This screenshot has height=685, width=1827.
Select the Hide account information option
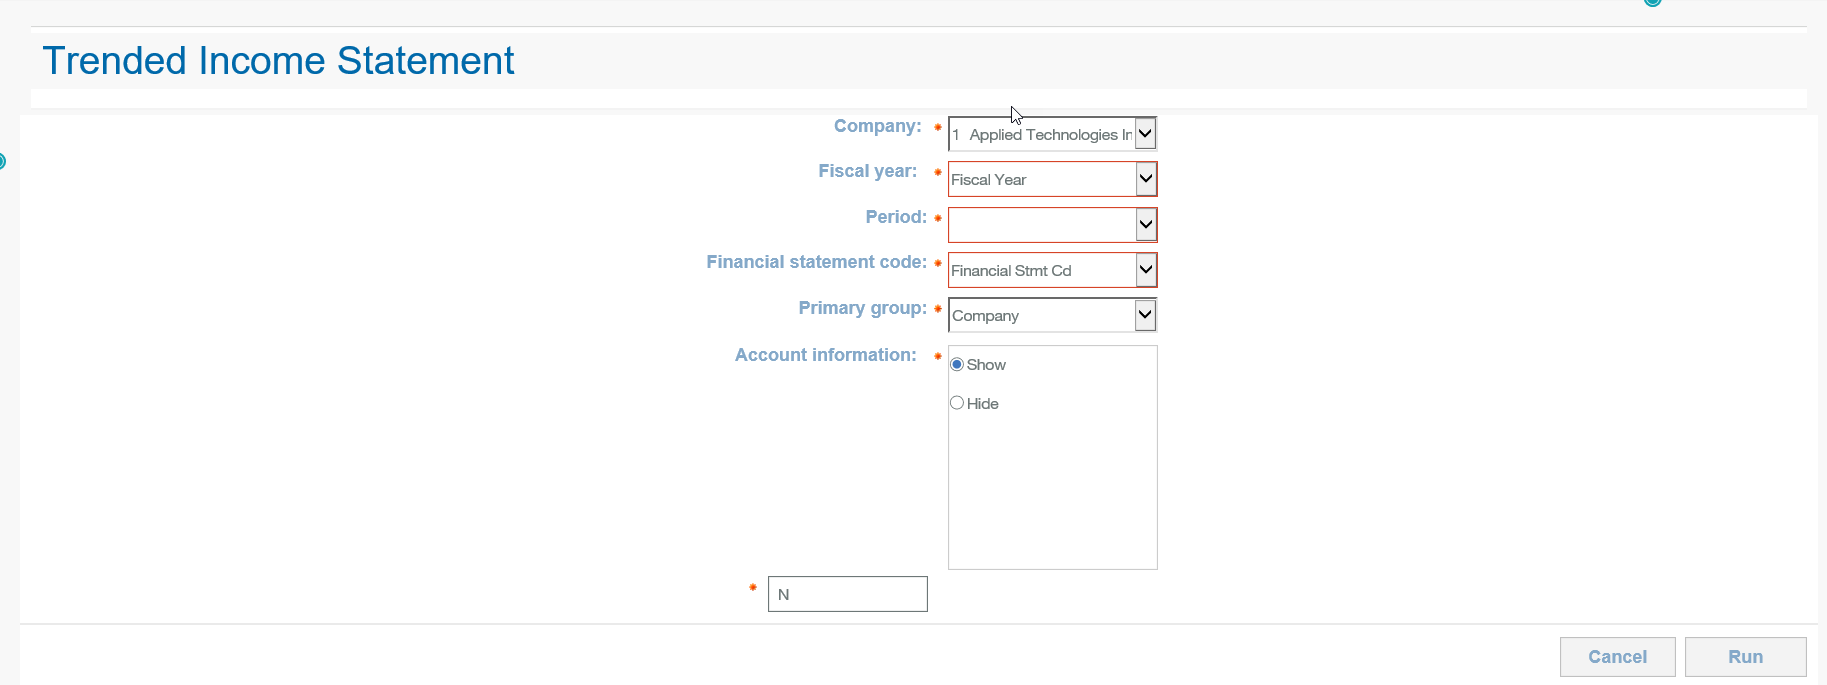[x=957, y=403]
